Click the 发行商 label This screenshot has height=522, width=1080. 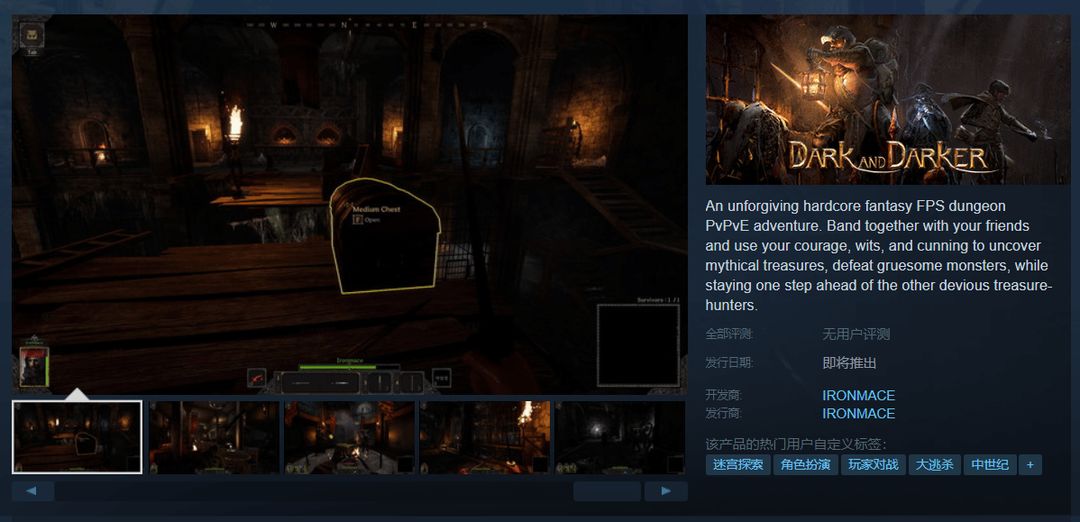723,413
